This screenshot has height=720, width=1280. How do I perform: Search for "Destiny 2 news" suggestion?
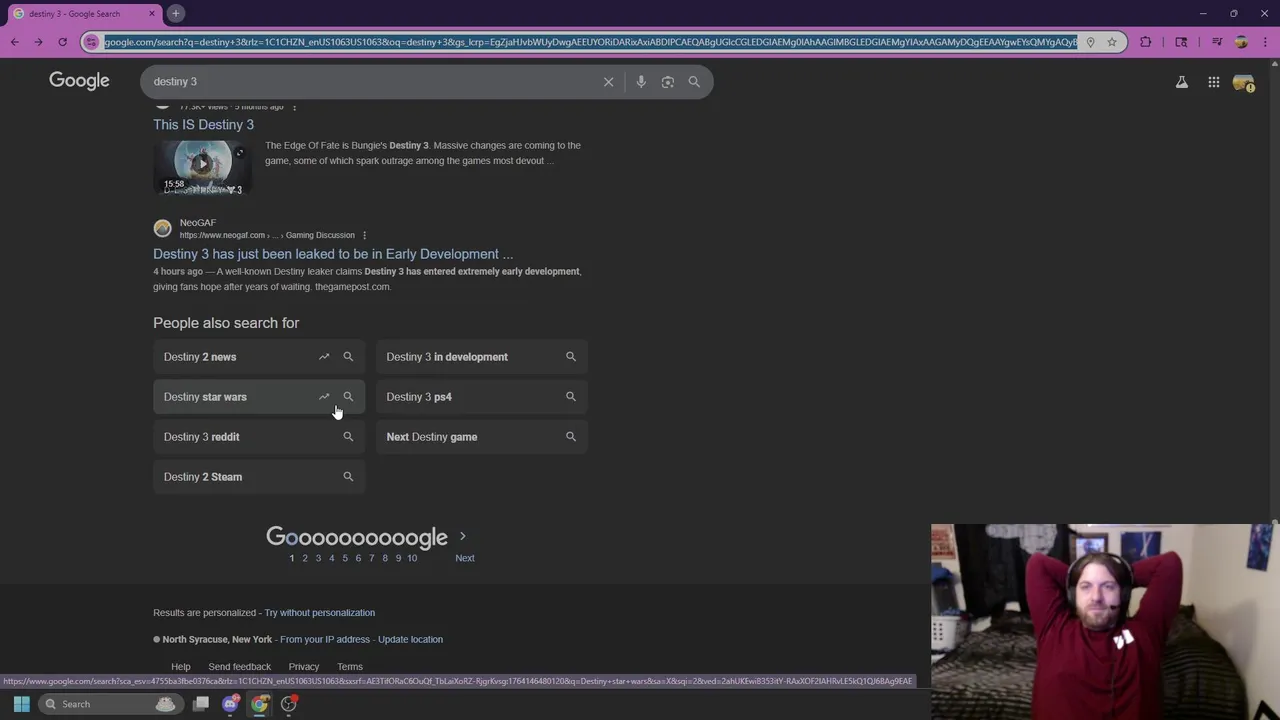coord(259,357)
